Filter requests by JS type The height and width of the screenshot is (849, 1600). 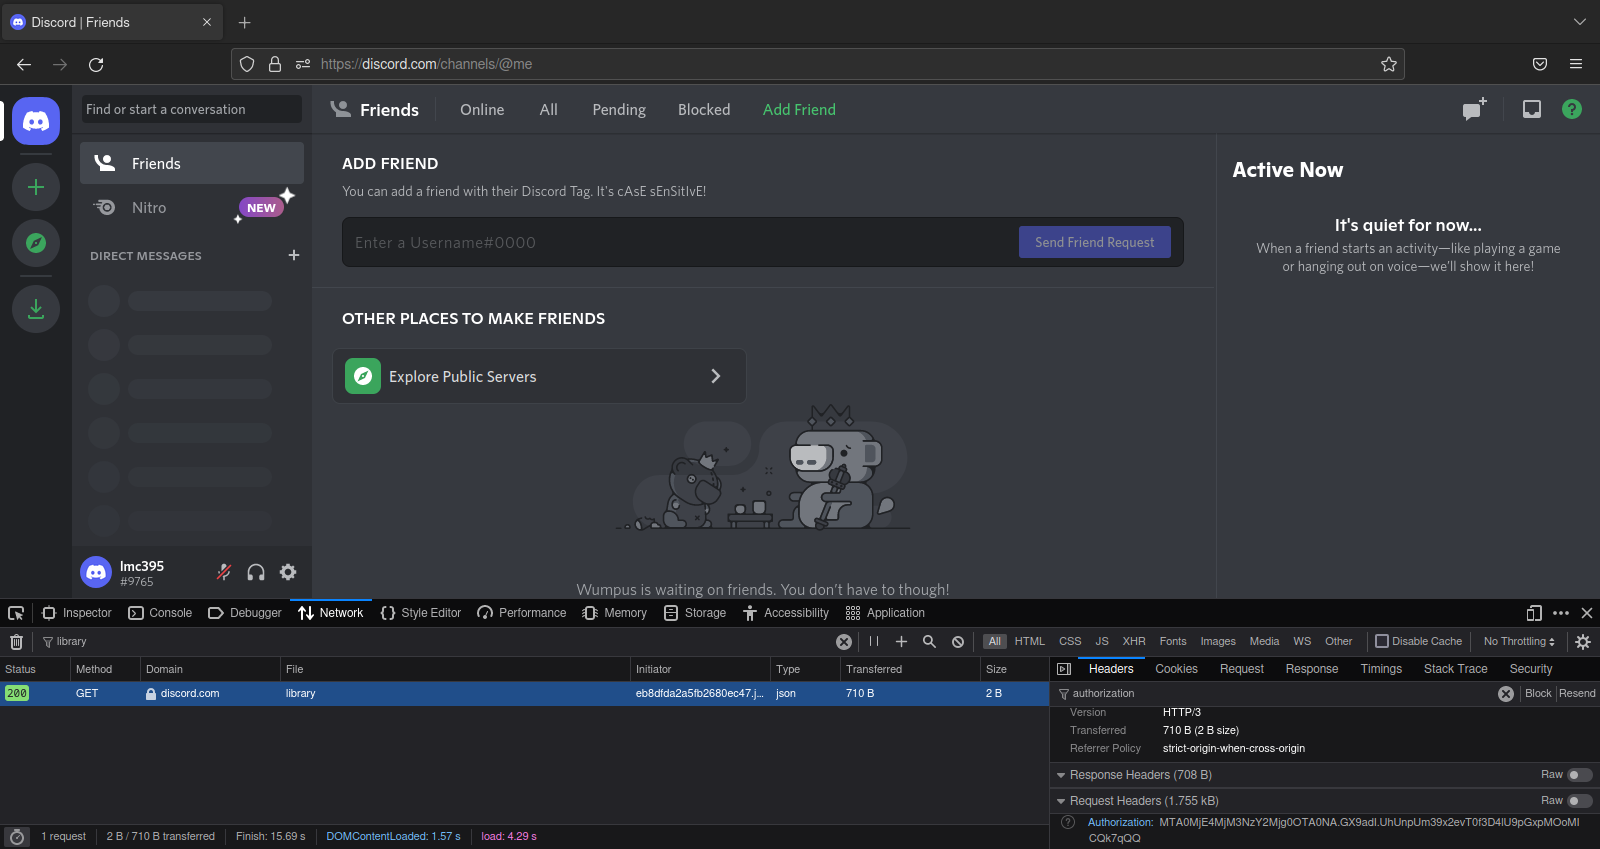pos(1102,642)
